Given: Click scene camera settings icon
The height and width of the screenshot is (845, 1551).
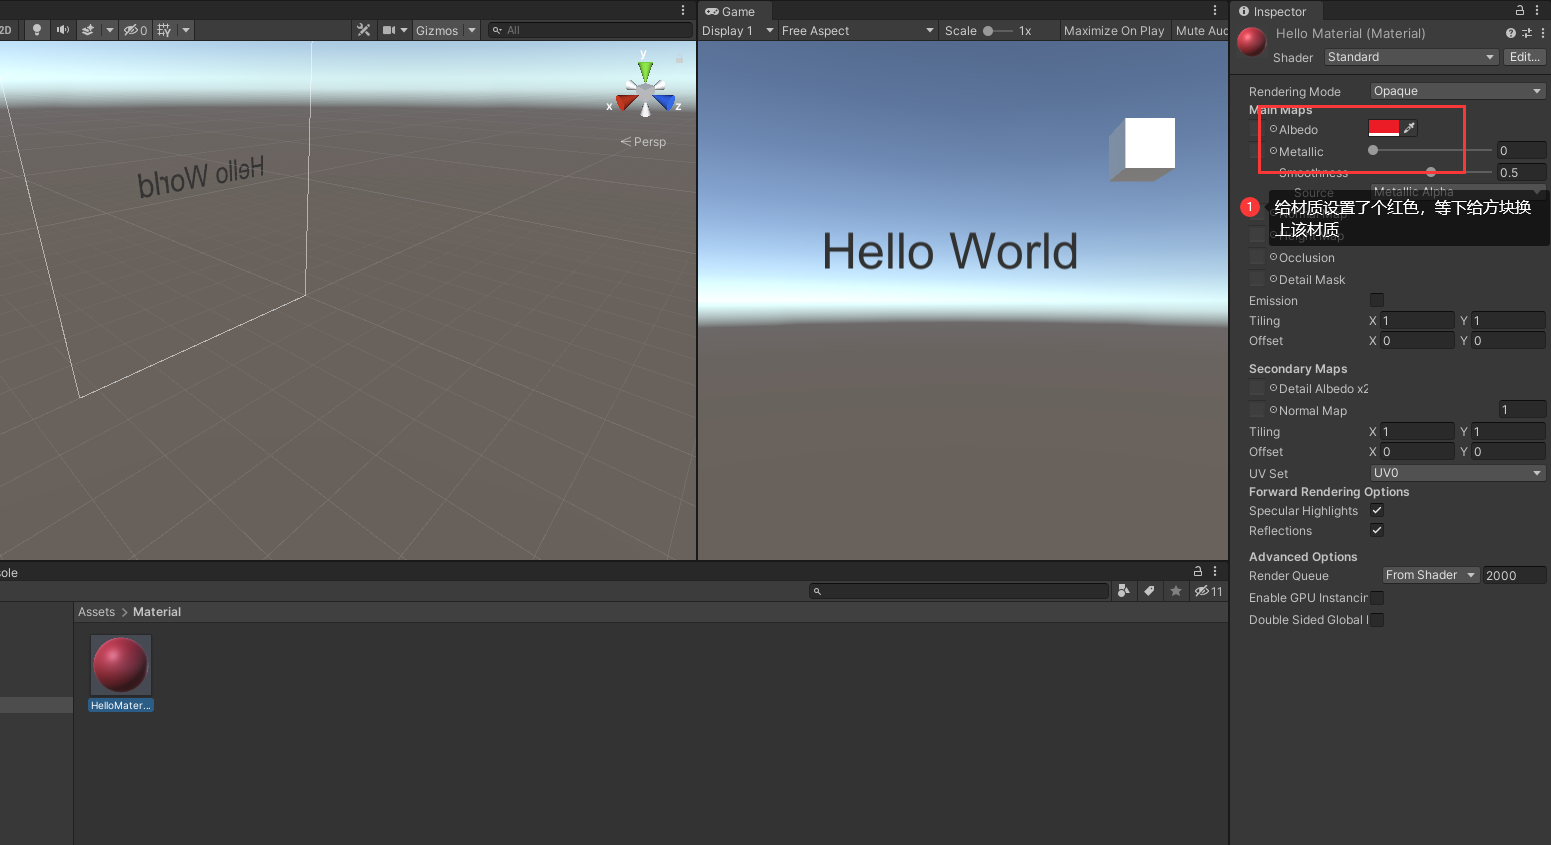Looking at the screenshot, I should (389, 30).
